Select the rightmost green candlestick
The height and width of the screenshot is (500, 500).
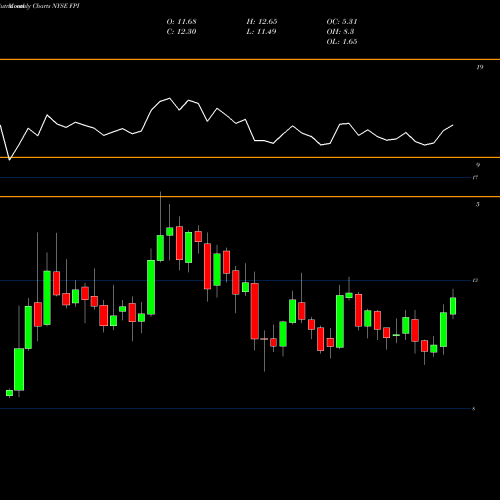[453, 306]
